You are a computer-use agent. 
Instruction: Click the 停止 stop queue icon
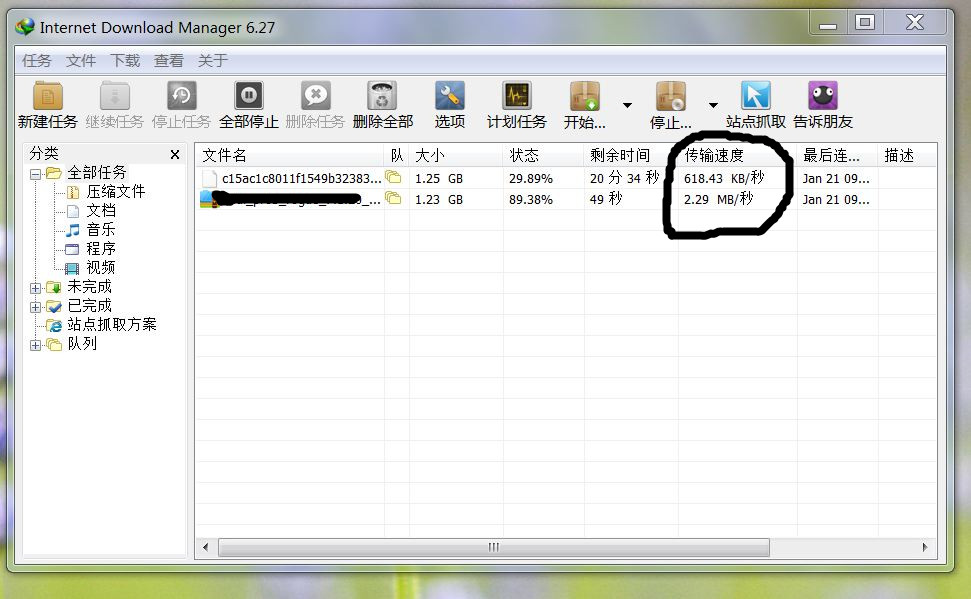coord(671,96)
